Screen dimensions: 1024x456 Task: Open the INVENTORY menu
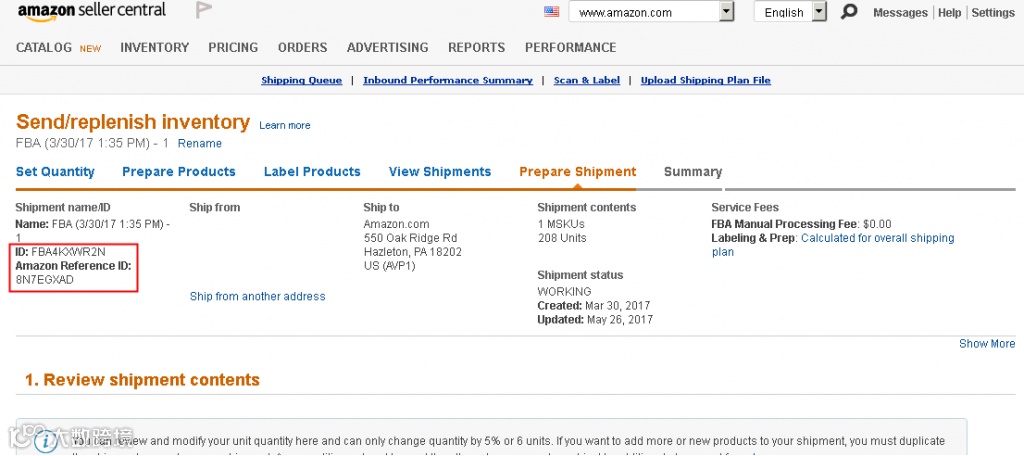[154, 47]
